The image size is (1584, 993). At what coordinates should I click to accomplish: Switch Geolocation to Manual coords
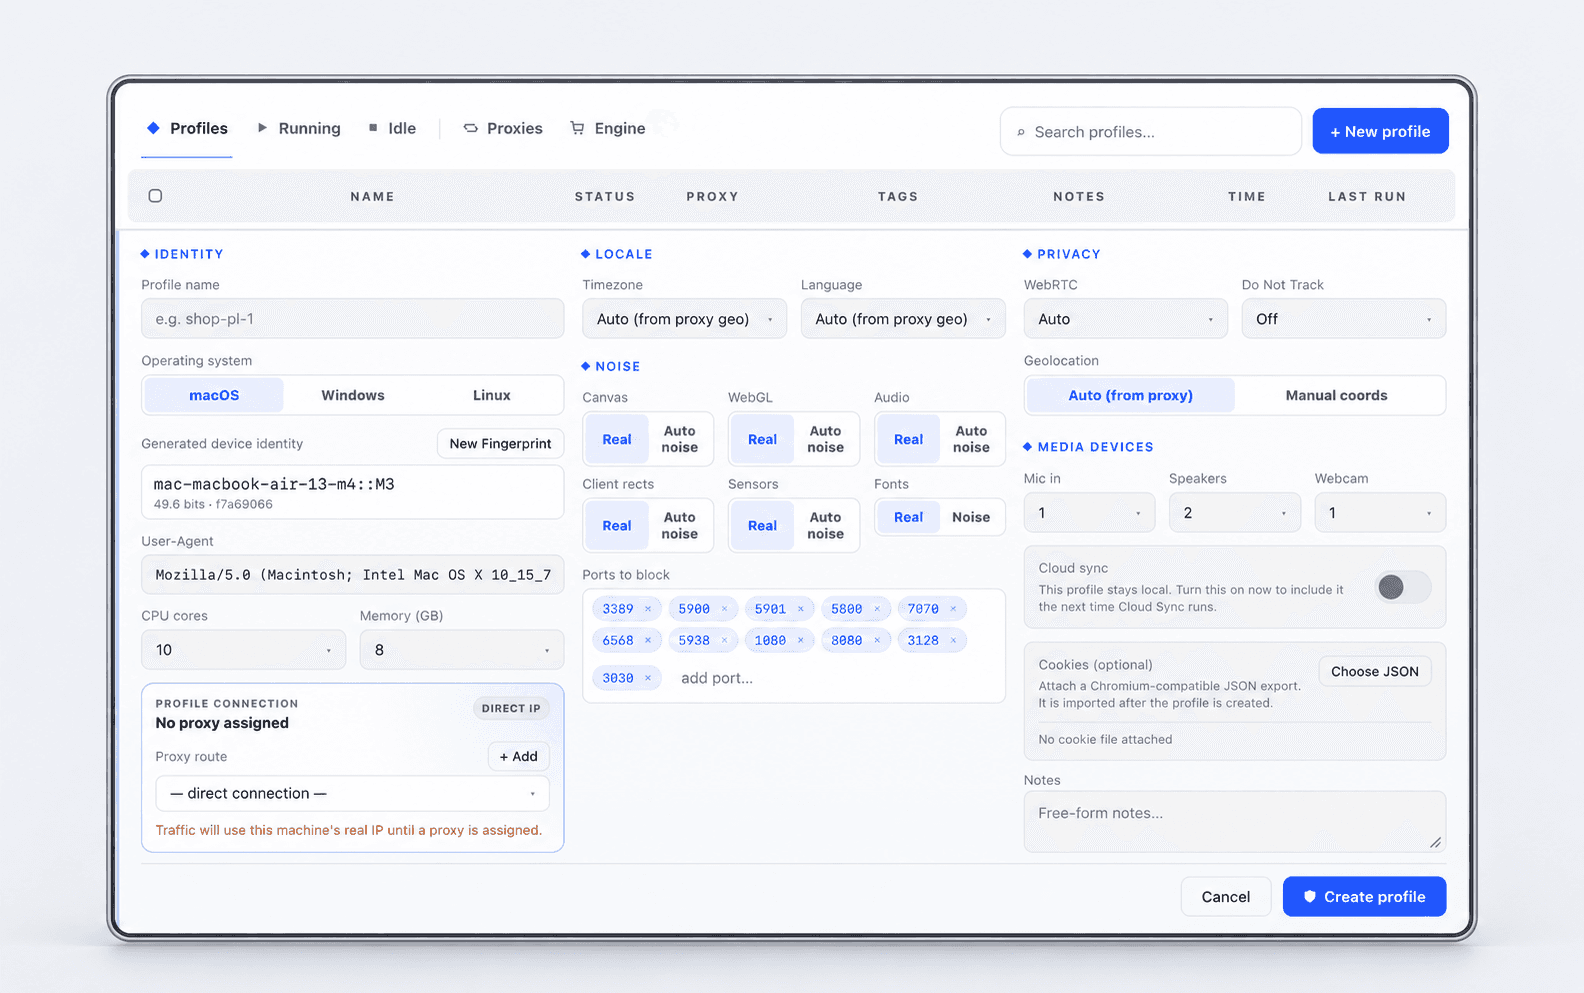click(x=1336, y=395)
